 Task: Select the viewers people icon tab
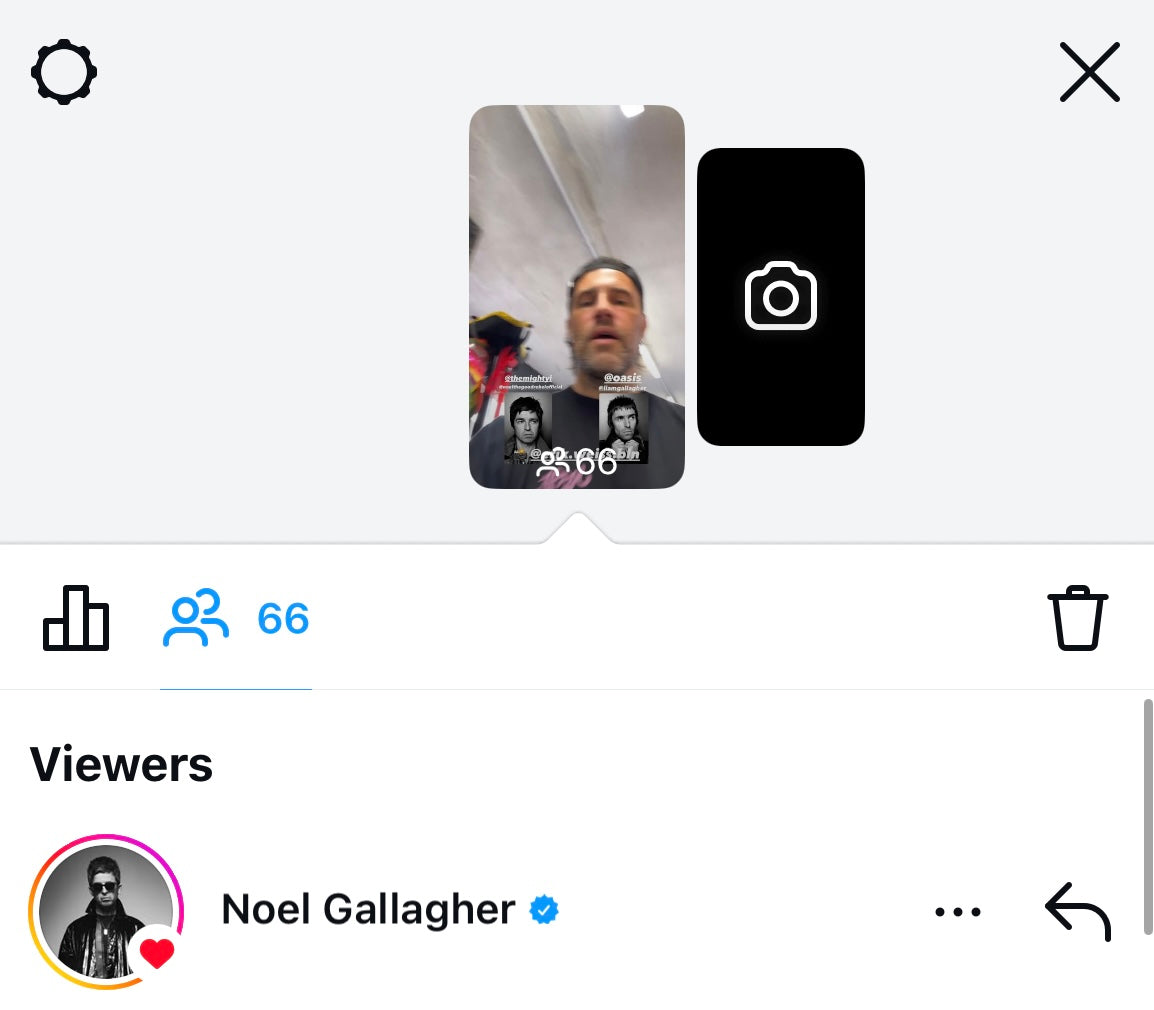(195, 619)
